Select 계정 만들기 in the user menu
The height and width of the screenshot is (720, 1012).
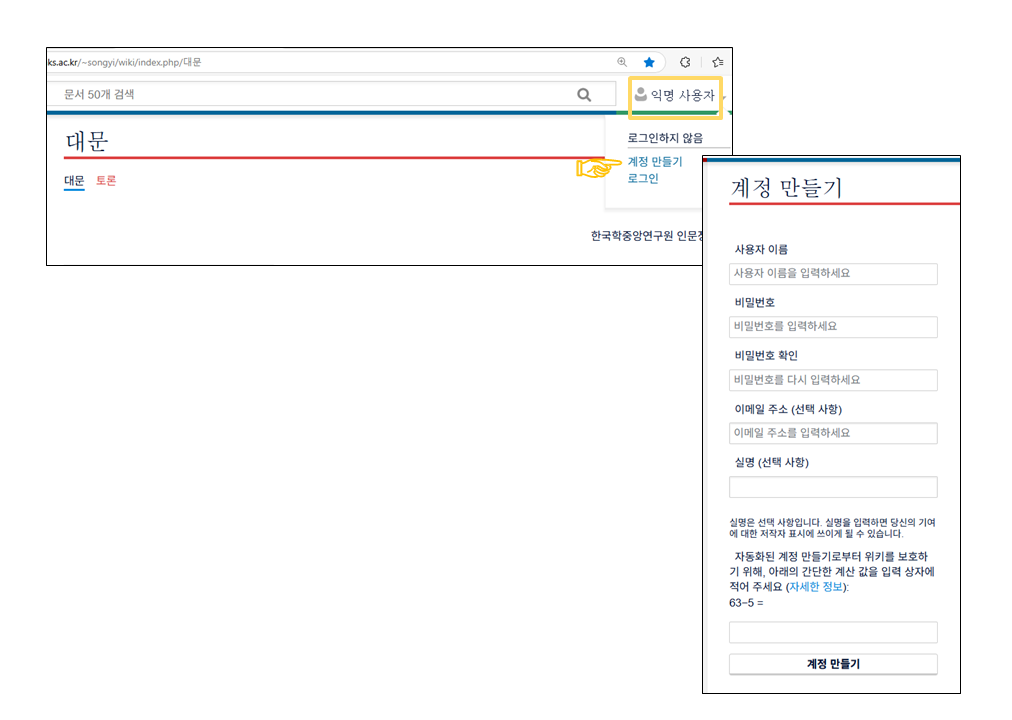[654, 161]
